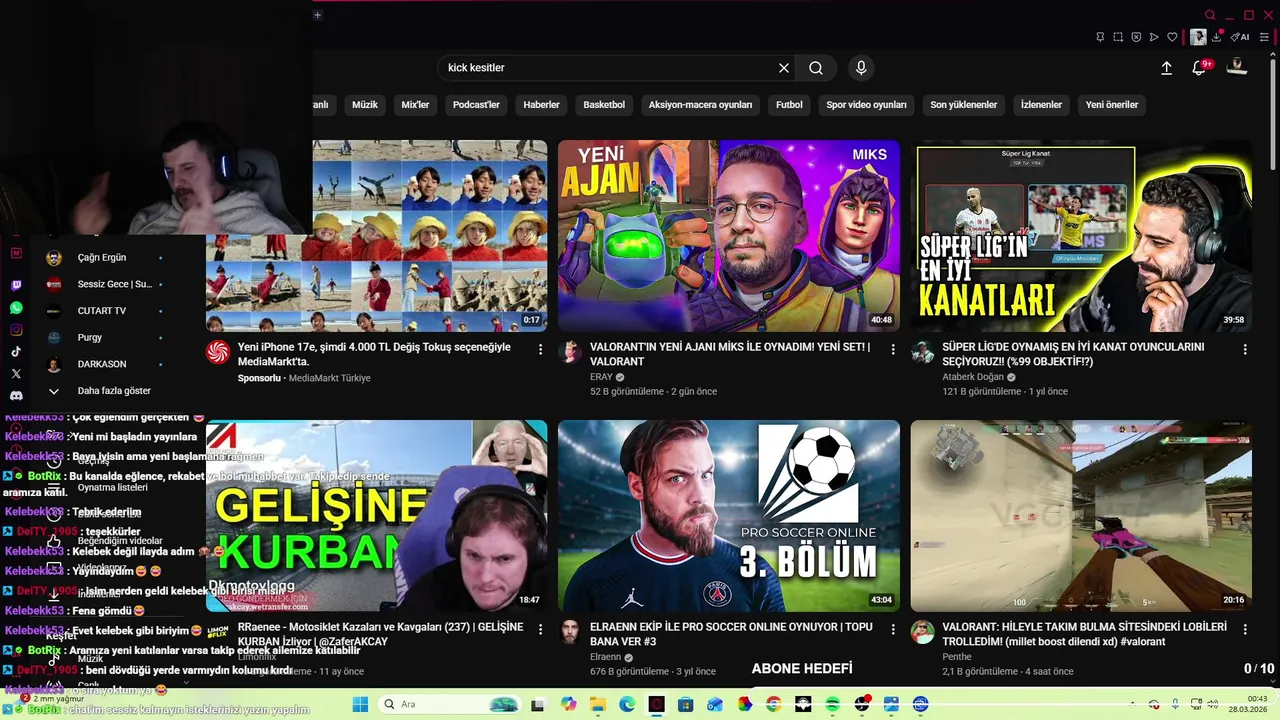Open options menu for iPhone 17e ad
This screenshot has height=720, width=1280.
click(x=540, y=349)
